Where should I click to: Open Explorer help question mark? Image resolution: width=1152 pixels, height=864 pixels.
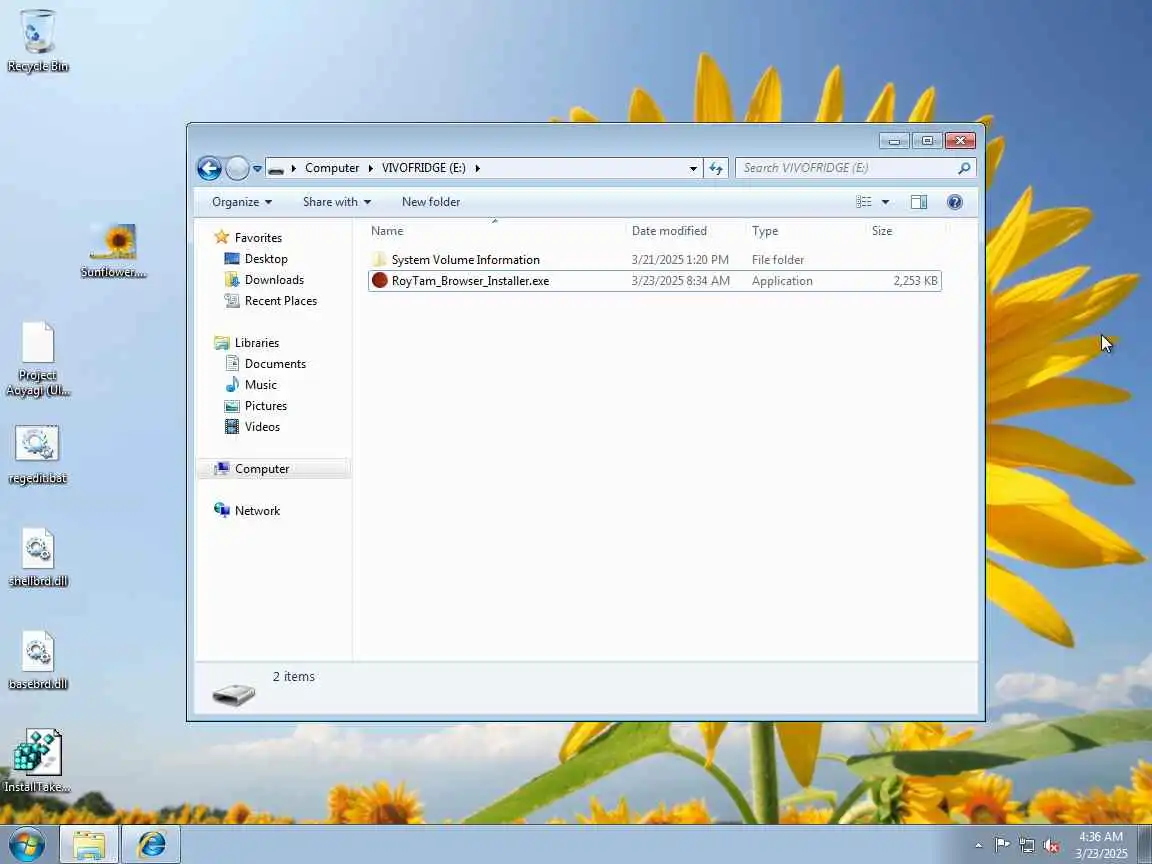[x=955, y=202]
